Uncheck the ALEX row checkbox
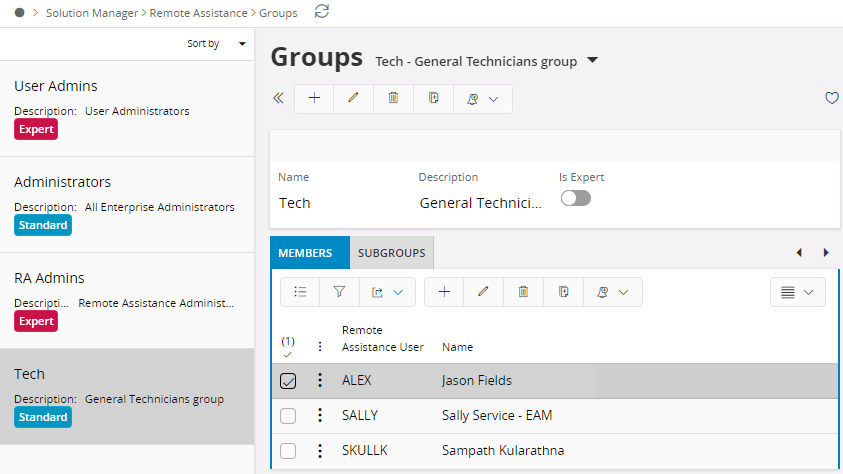This screenshot has height=474, width=843. (x=288, y=381)
